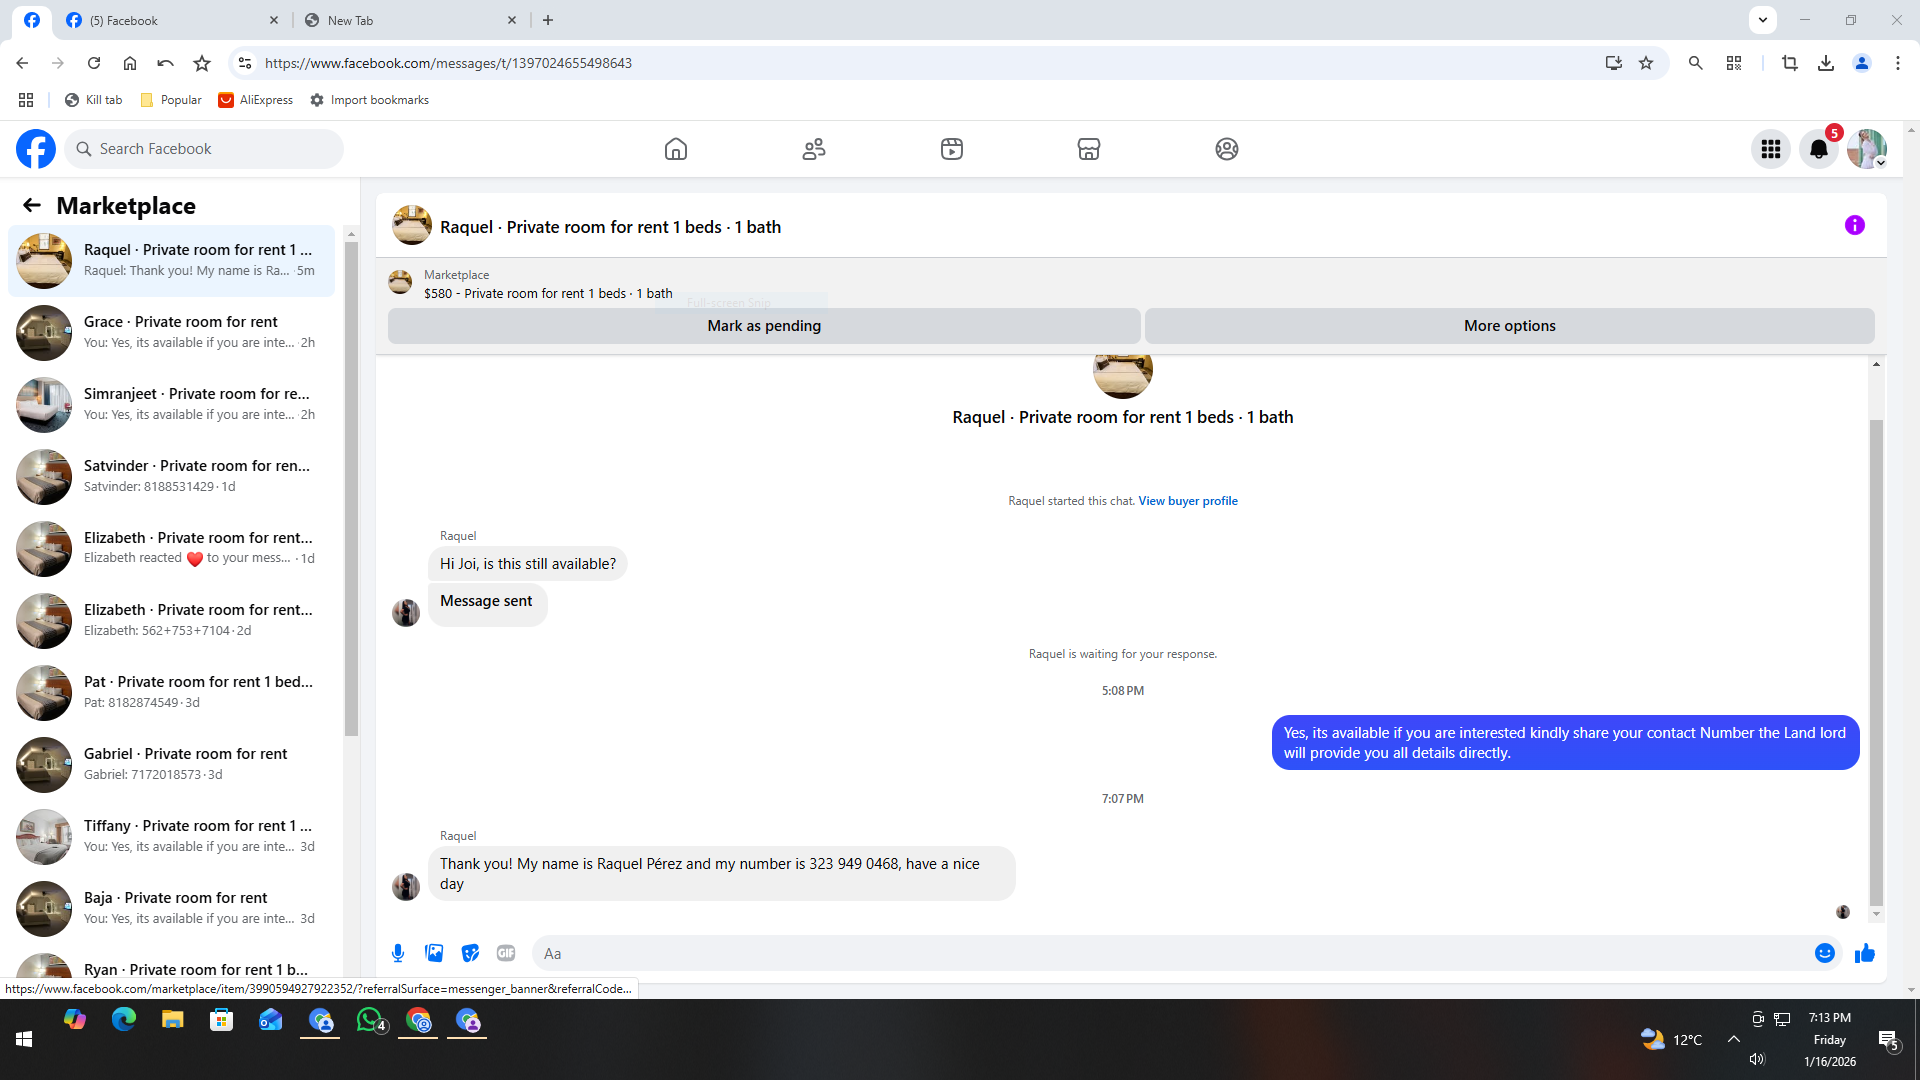Open WhatsApp from the Windows taskbar

coord(370,1020)
